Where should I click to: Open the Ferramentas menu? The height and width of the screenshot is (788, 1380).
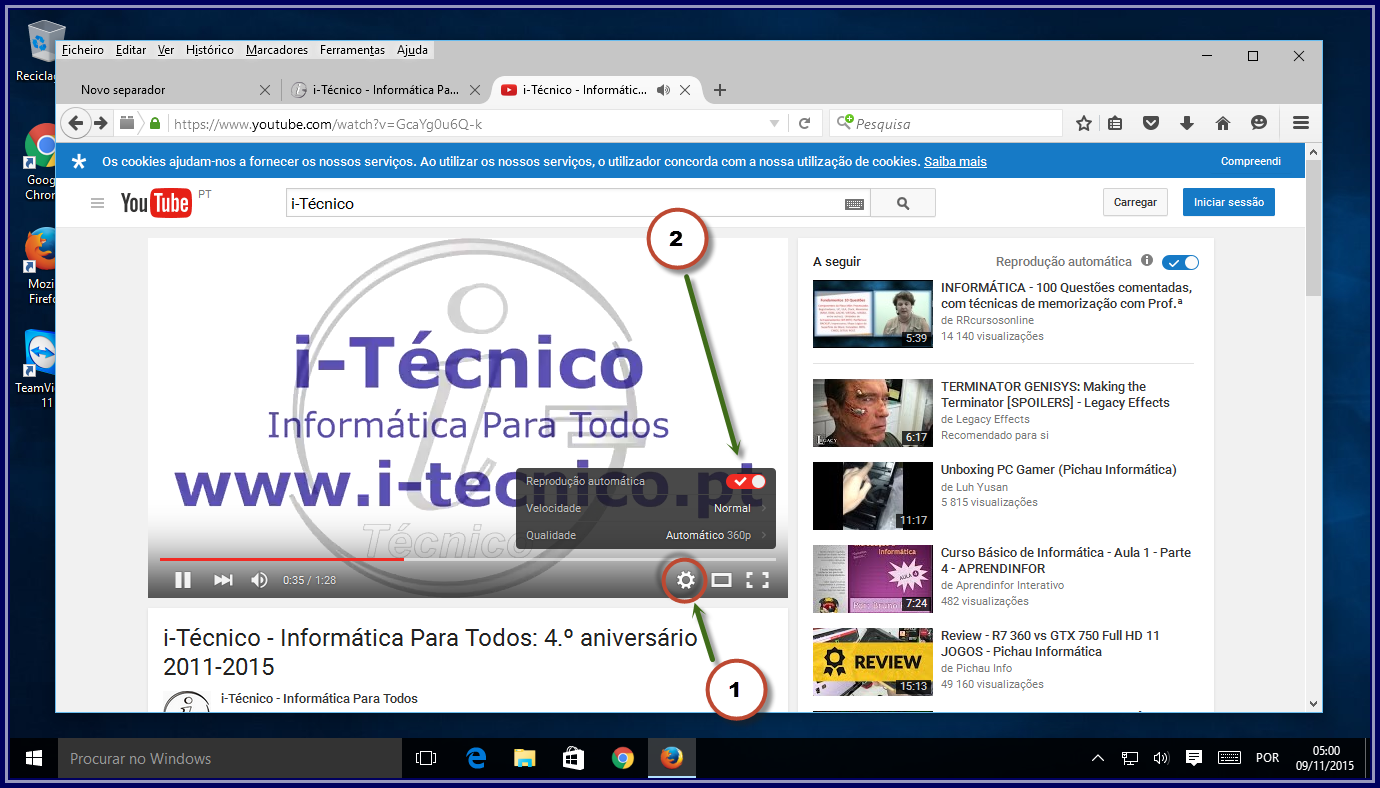(353, 50)
